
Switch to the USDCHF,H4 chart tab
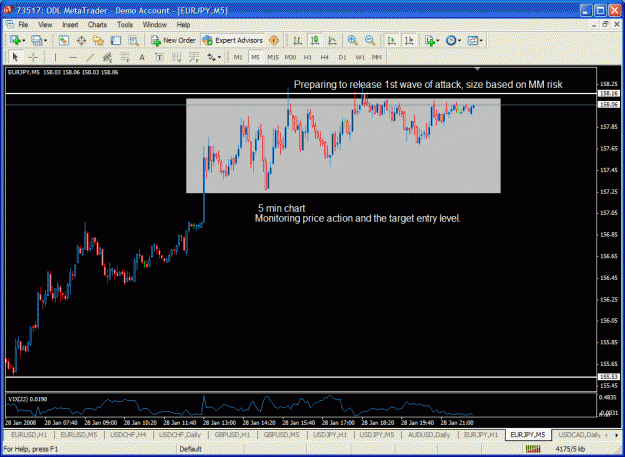coord(128,435)
